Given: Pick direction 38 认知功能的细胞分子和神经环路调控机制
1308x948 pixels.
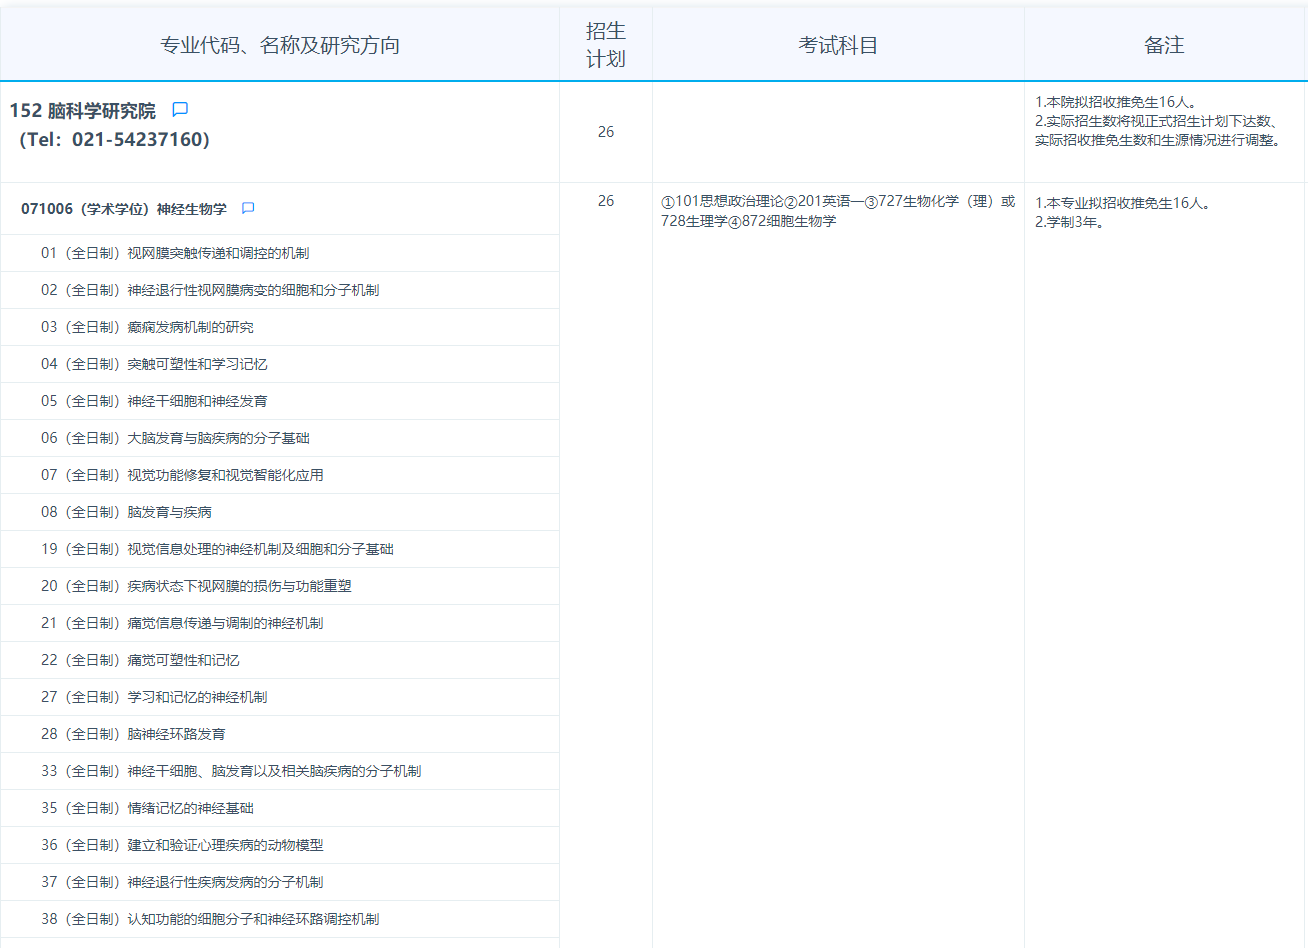Looking at the screenshot, I should click(210, 919).
